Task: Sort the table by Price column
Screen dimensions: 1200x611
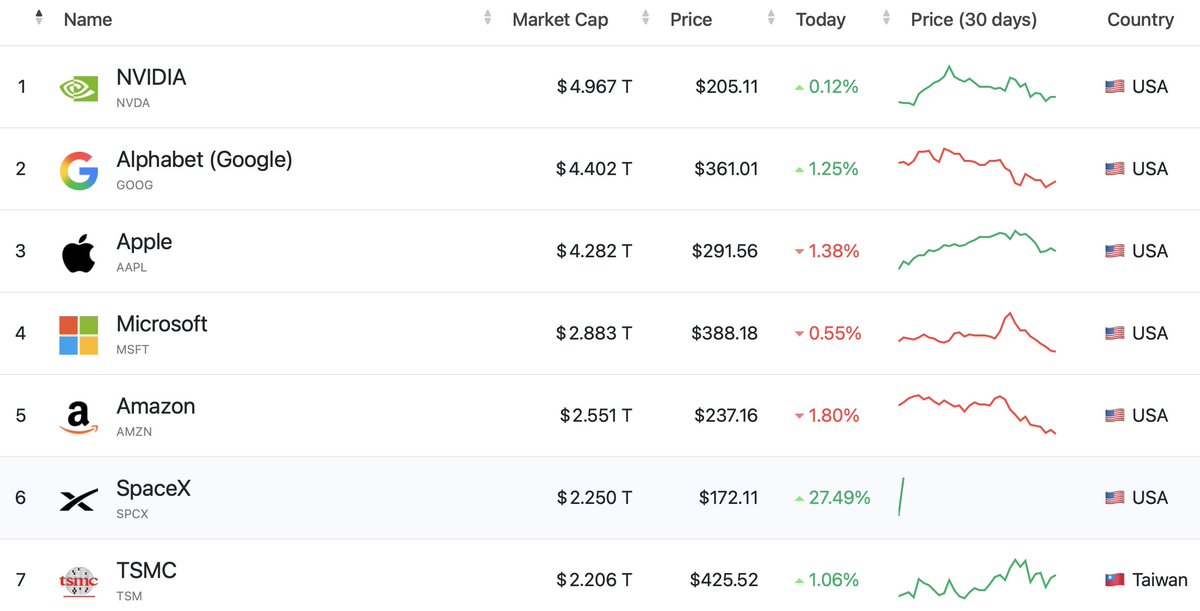Action: click(x=691, y=19)
